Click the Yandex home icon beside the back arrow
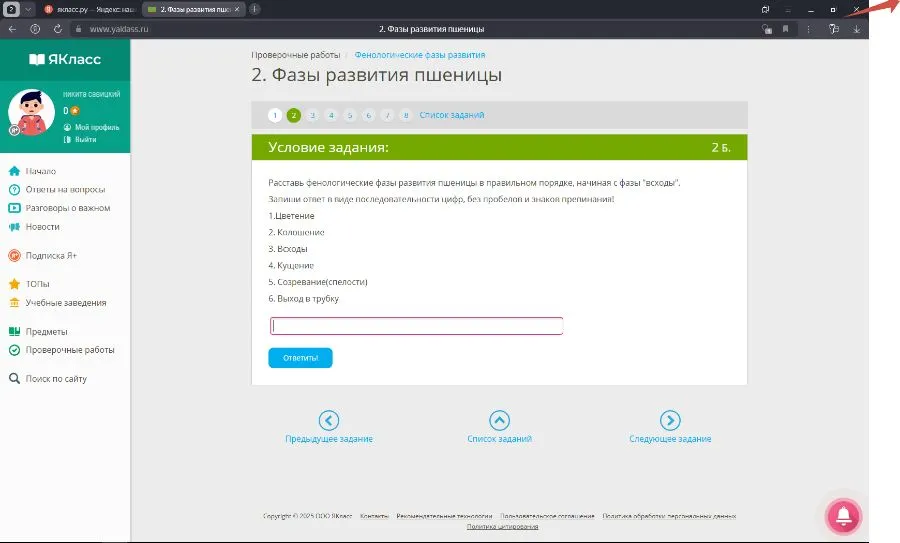 [35, 29]
